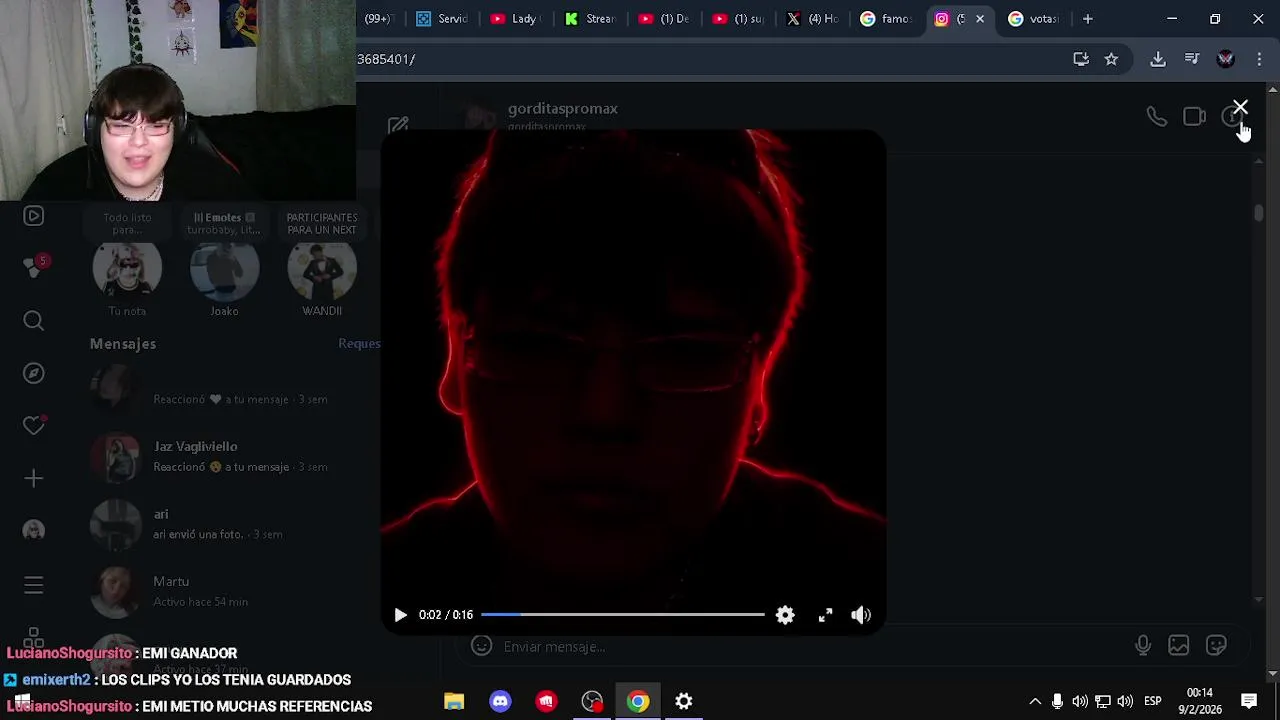The height and width of the screenshot is (720, 1280).
Task: Open profile avatar in Instagram sidebar
Action: 33,531
